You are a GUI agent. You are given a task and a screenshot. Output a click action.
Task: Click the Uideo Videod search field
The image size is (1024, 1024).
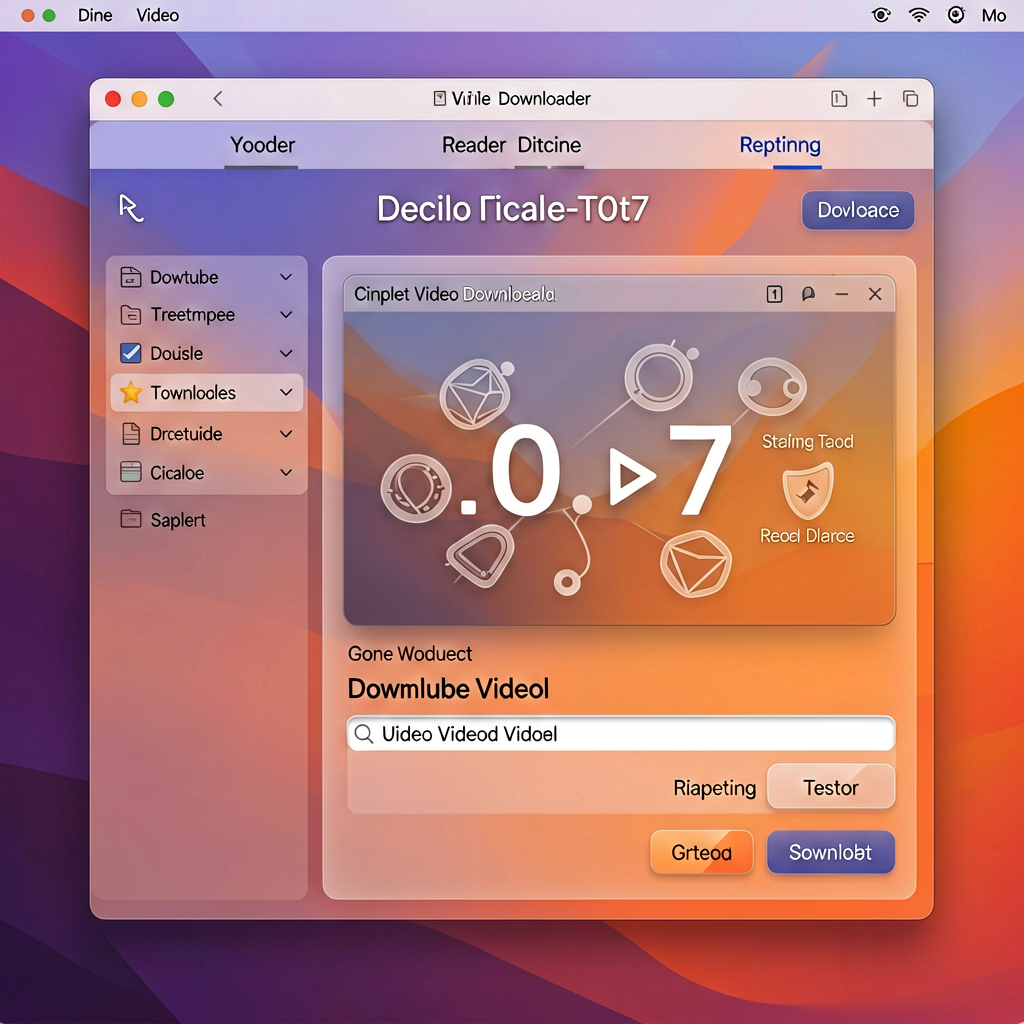(620, 734)
